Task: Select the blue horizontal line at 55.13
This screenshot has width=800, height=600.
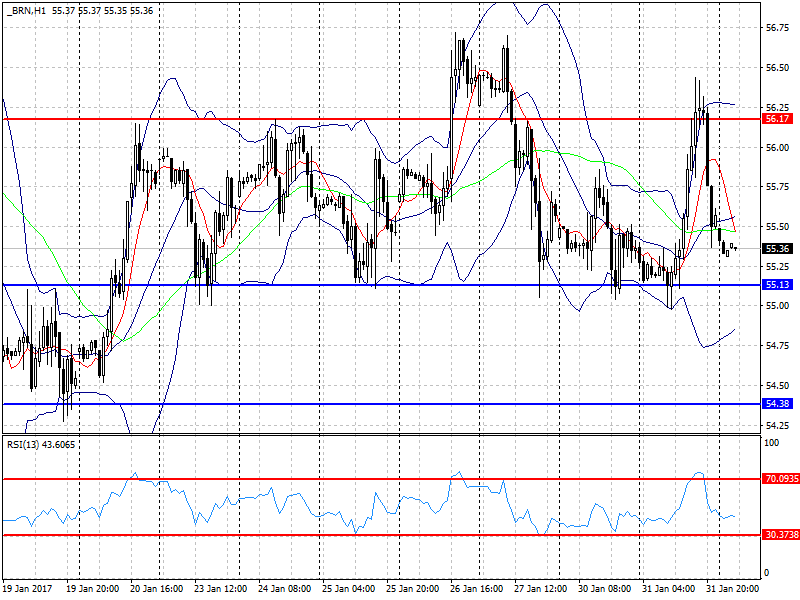Action: pyautogui.click(x=382, y=285)
